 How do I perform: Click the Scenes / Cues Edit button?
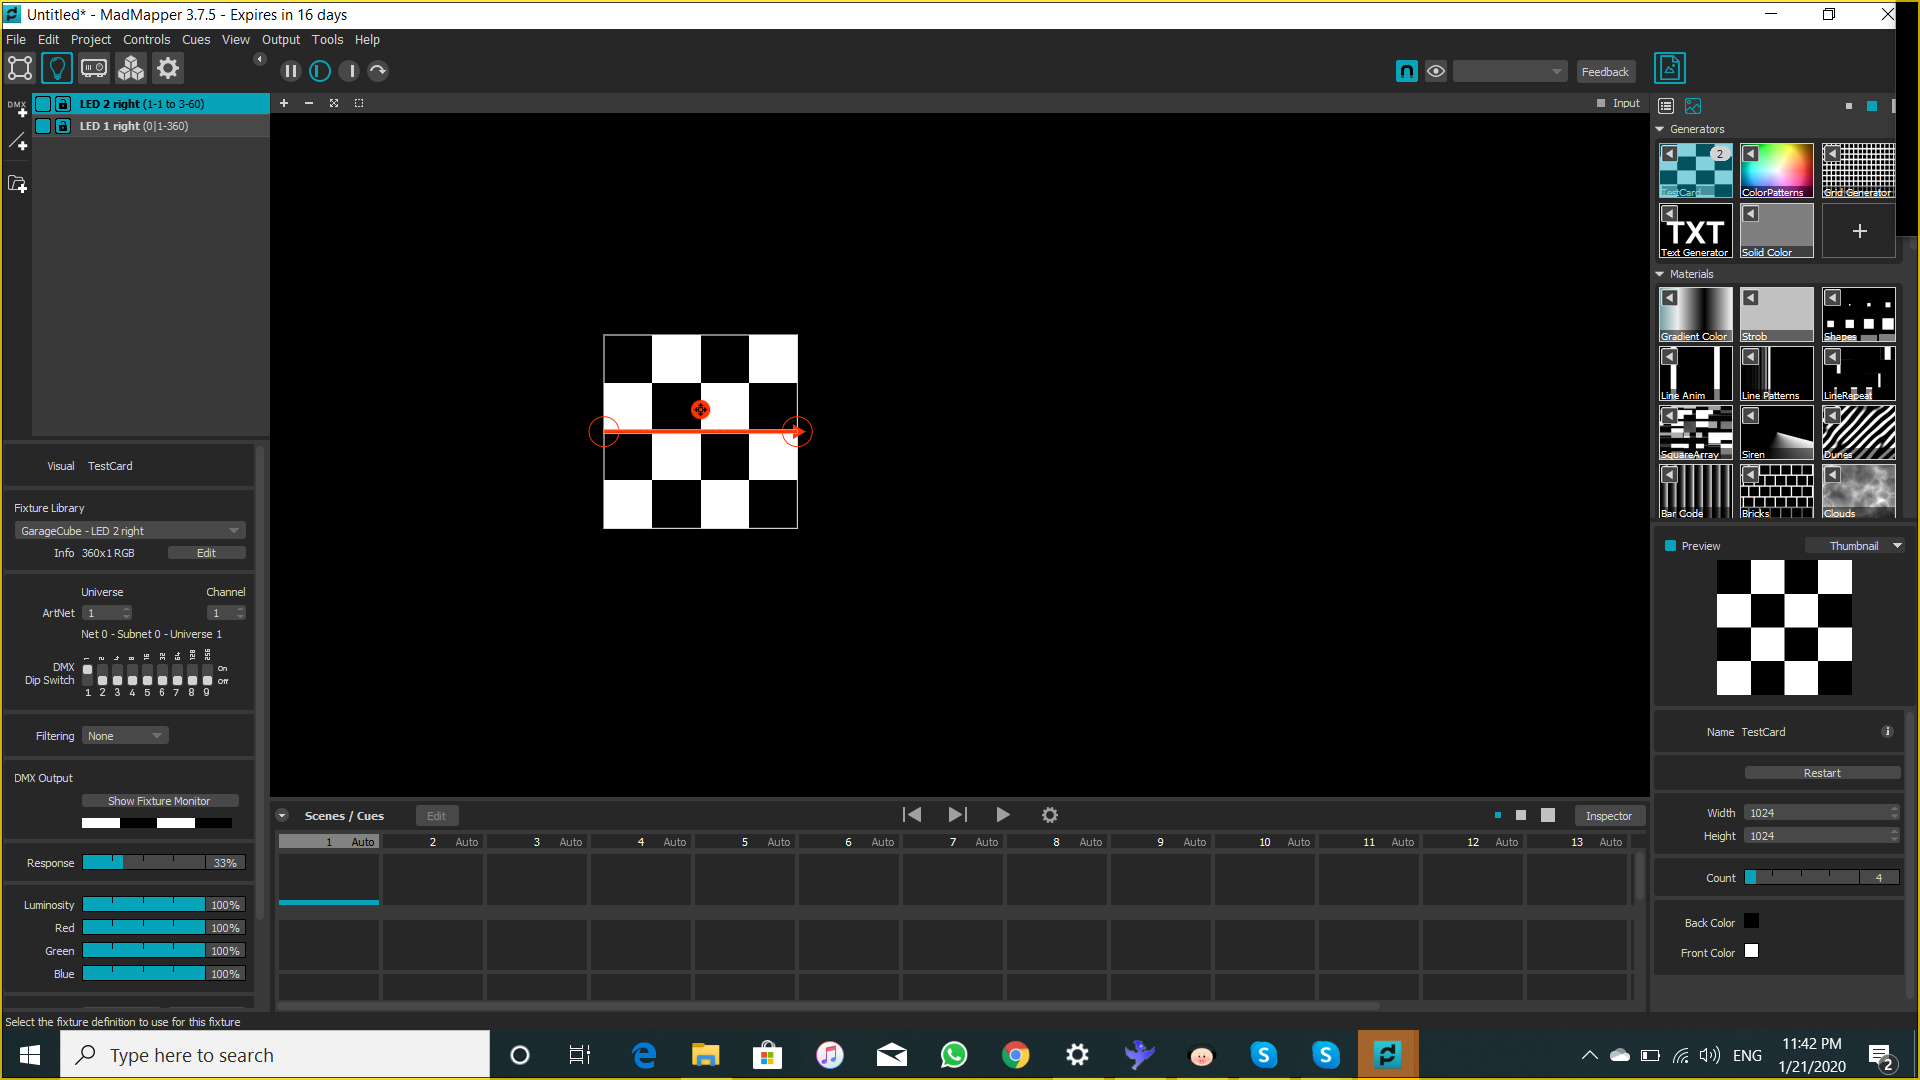[x=437, y=816]
